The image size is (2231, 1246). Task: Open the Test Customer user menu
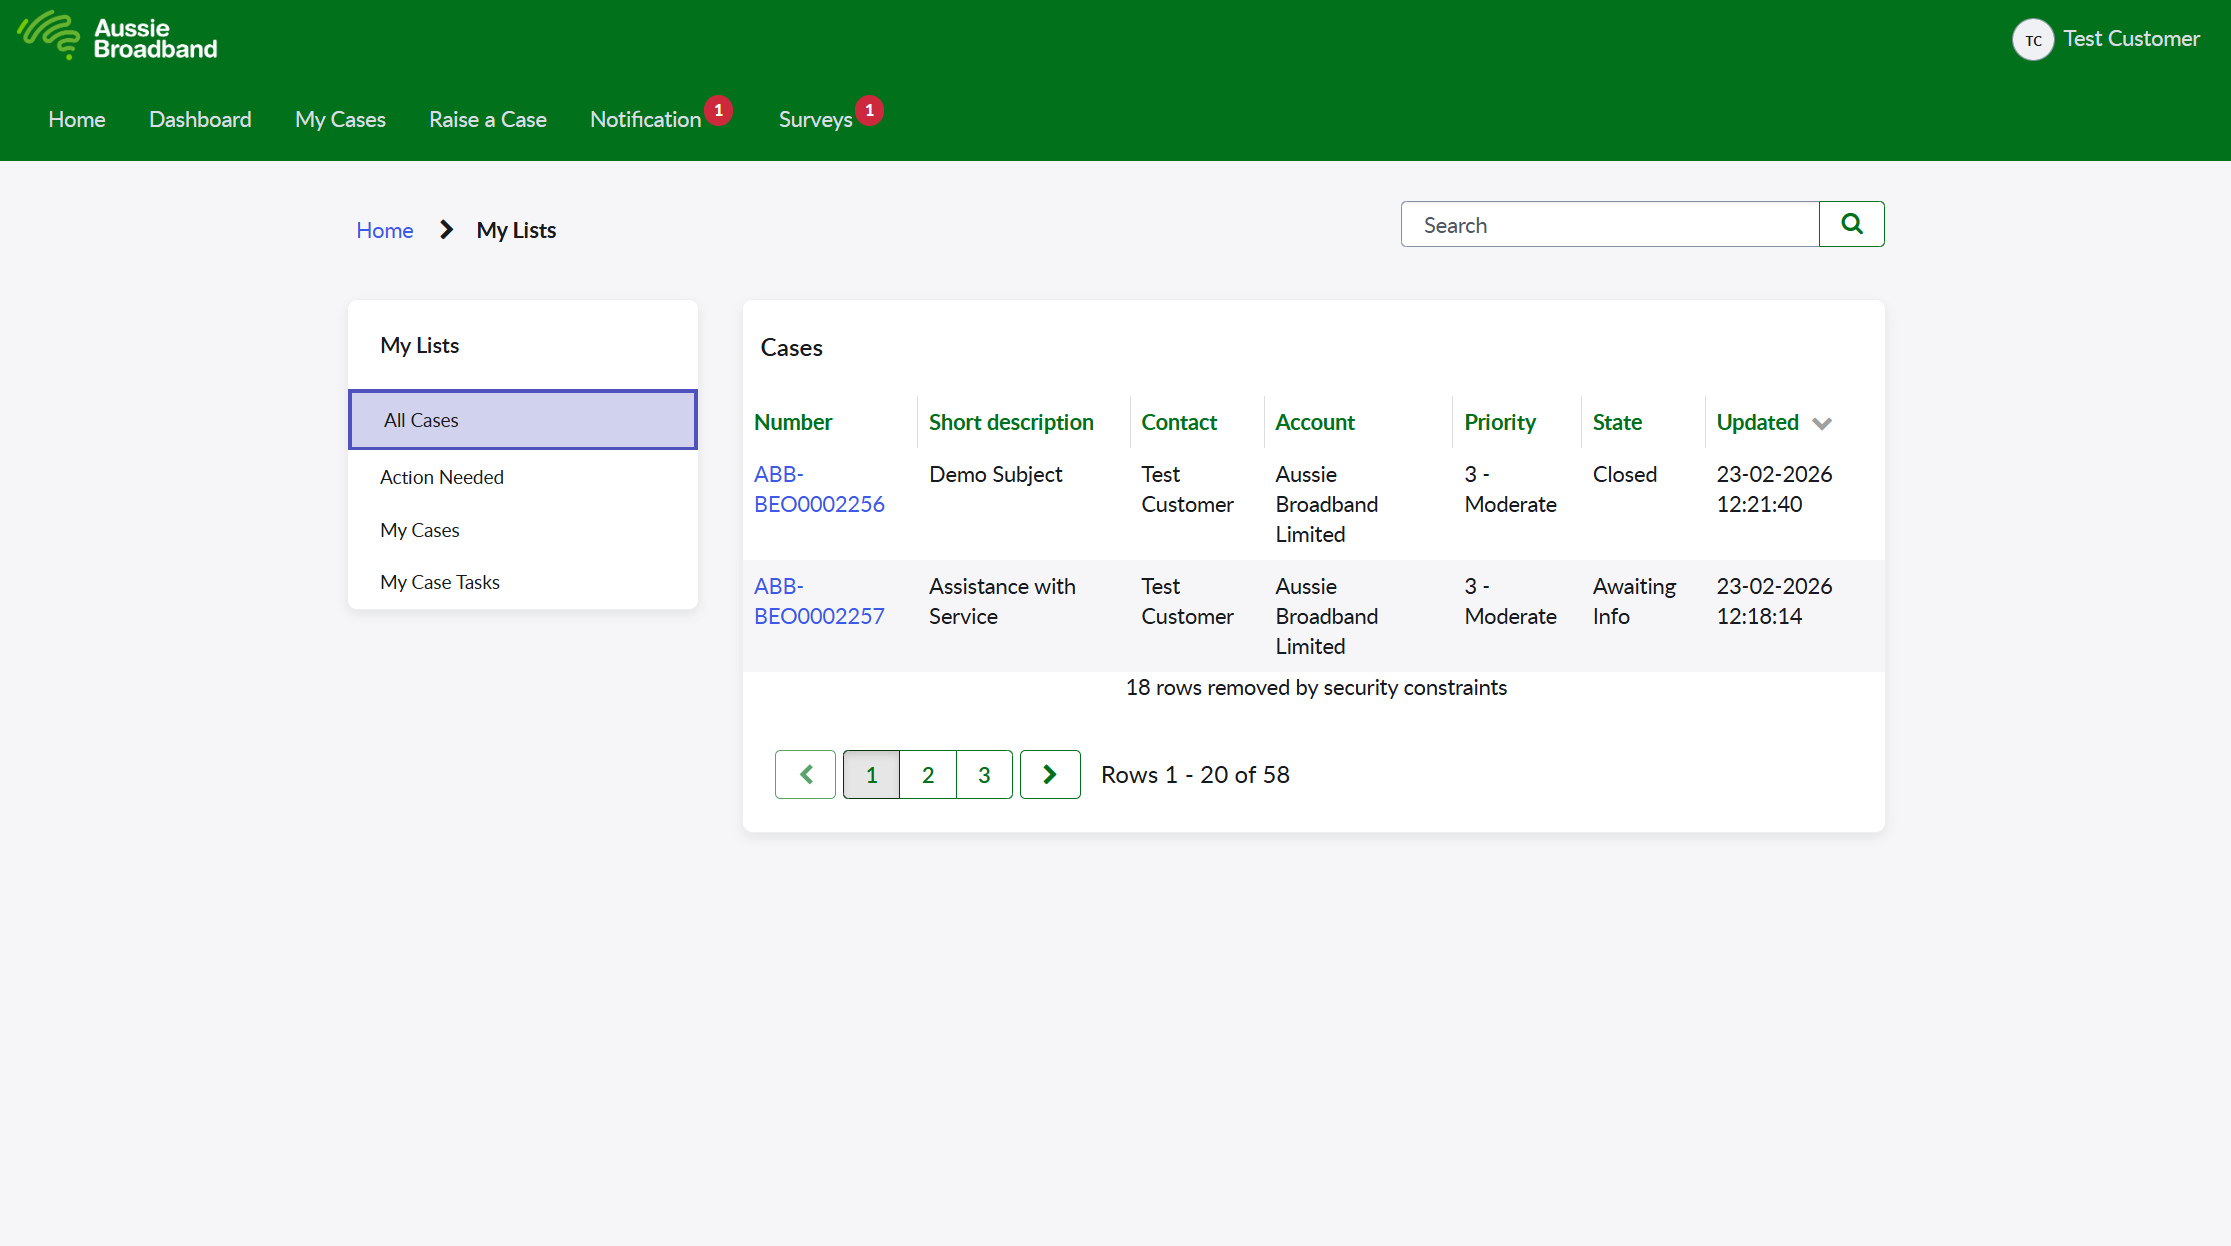(x=2131, y=39)
